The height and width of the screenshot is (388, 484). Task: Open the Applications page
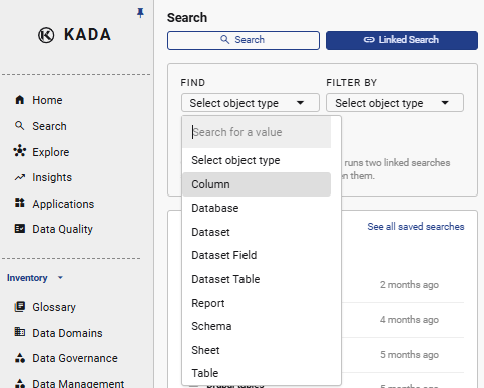click(x=63, y=204)
